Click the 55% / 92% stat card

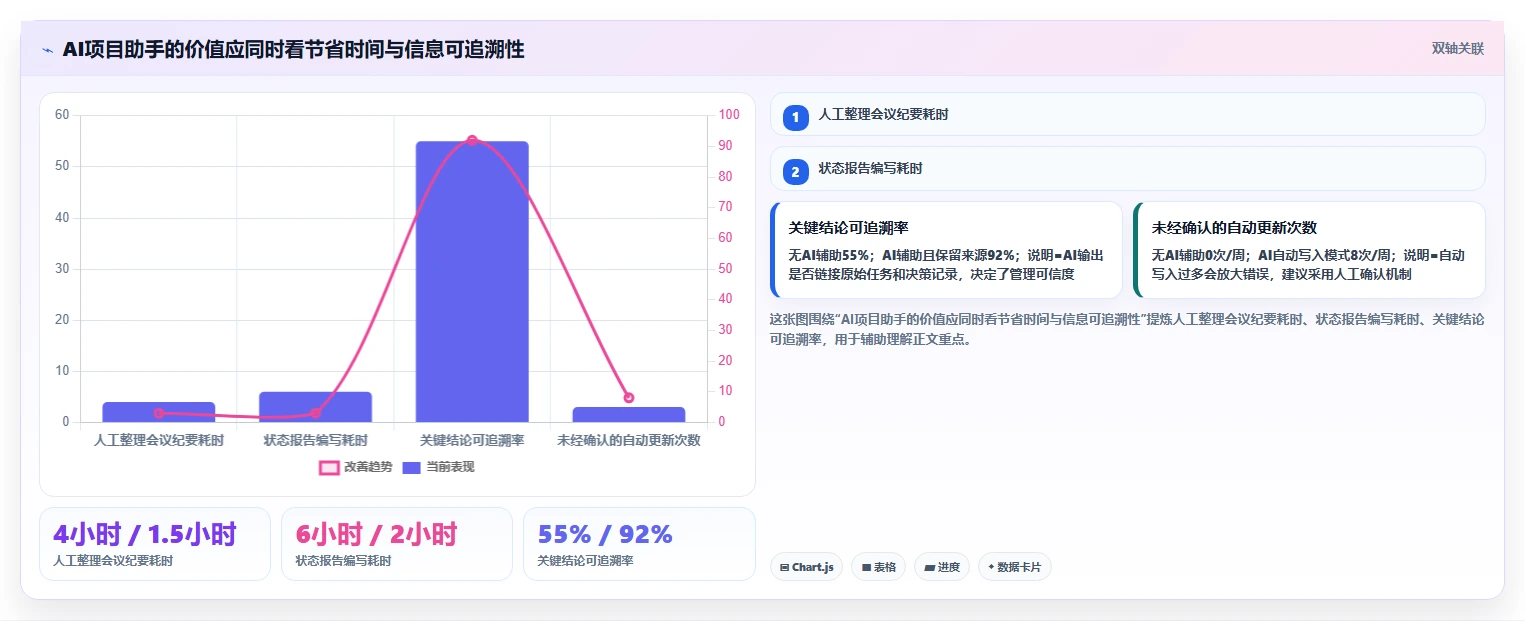(x=639, y=544)
